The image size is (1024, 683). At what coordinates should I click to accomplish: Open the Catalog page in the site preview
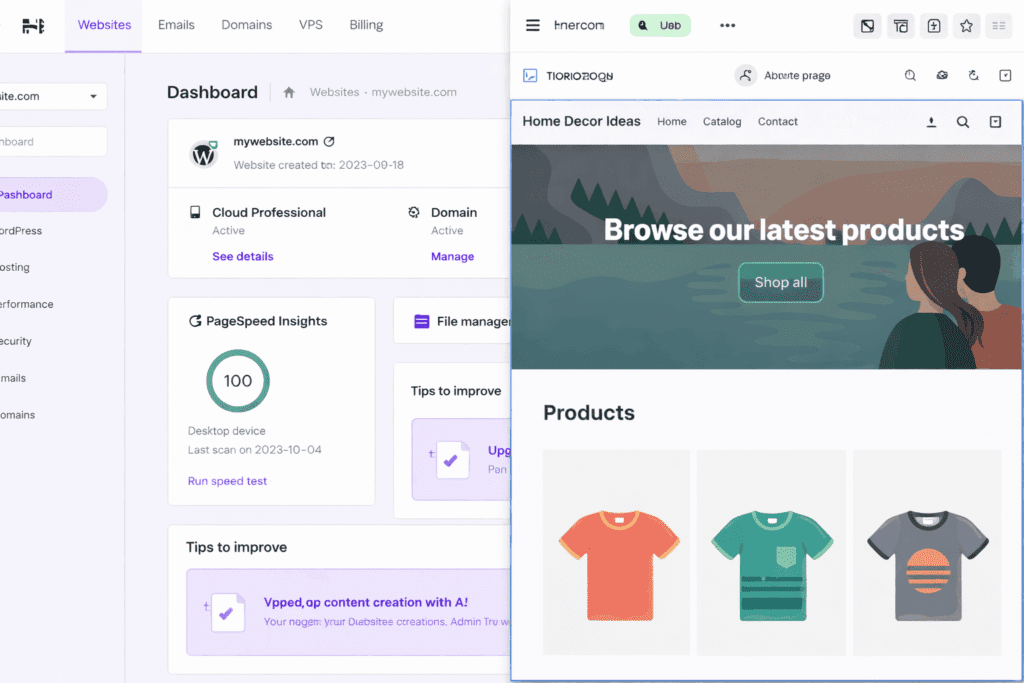click(721, 121)
